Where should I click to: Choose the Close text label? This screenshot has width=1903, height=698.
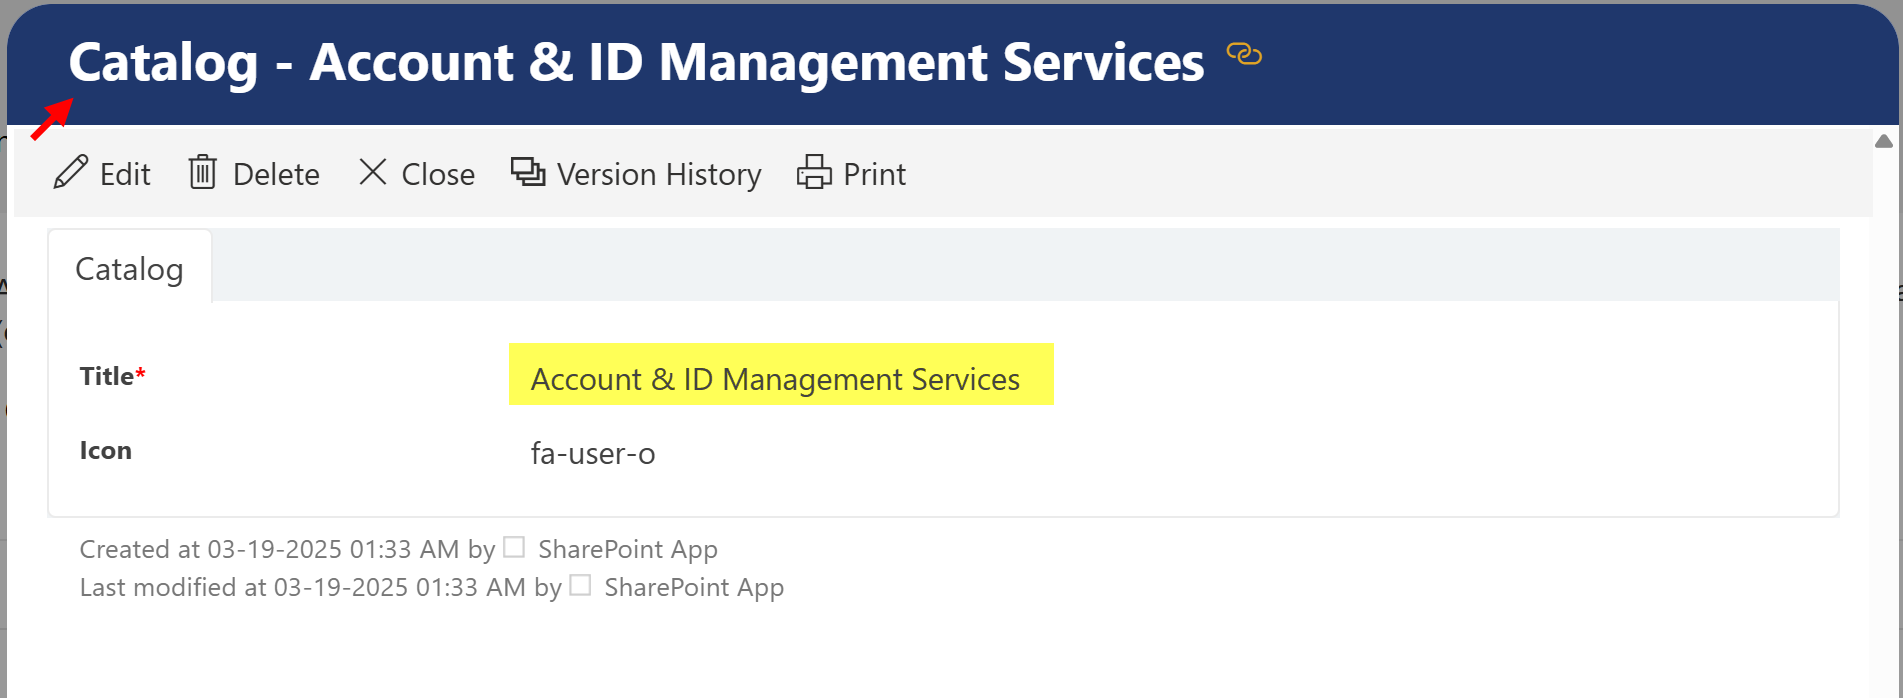(438, 174)
